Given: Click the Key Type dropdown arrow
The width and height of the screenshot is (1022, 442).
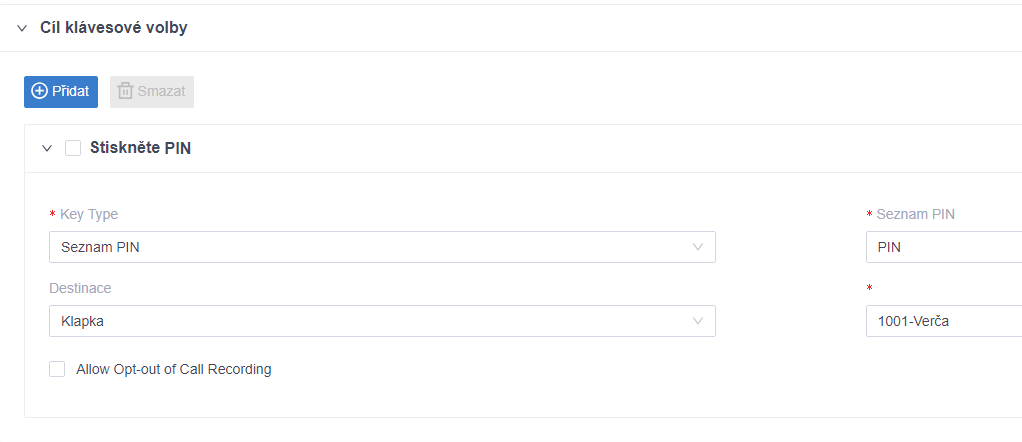Looking at the screenshot, I should click(x=698, y=247).
